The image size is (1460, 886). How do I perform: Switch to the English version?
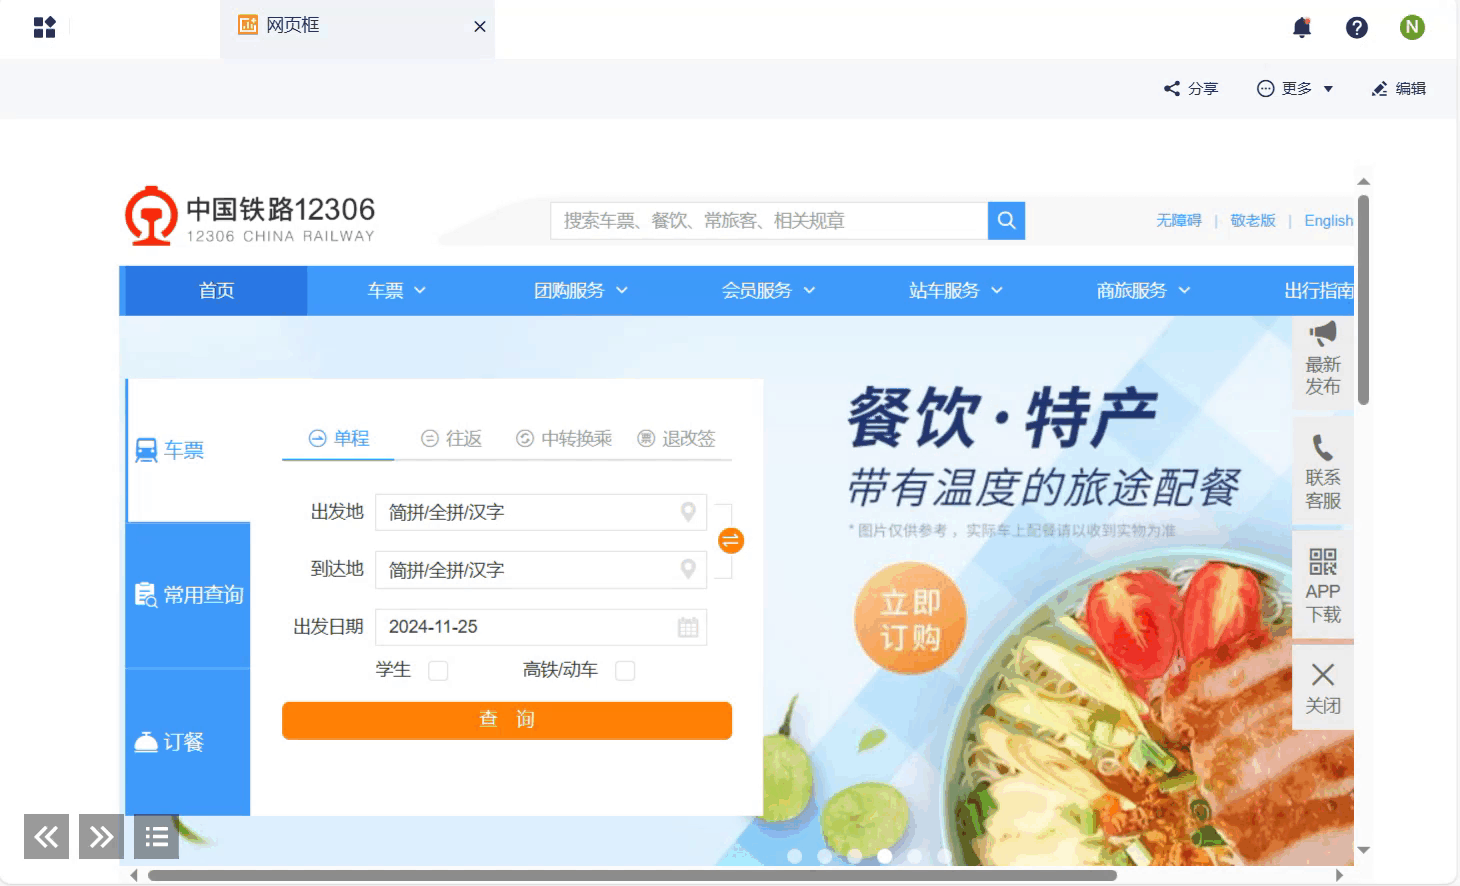1328,220
